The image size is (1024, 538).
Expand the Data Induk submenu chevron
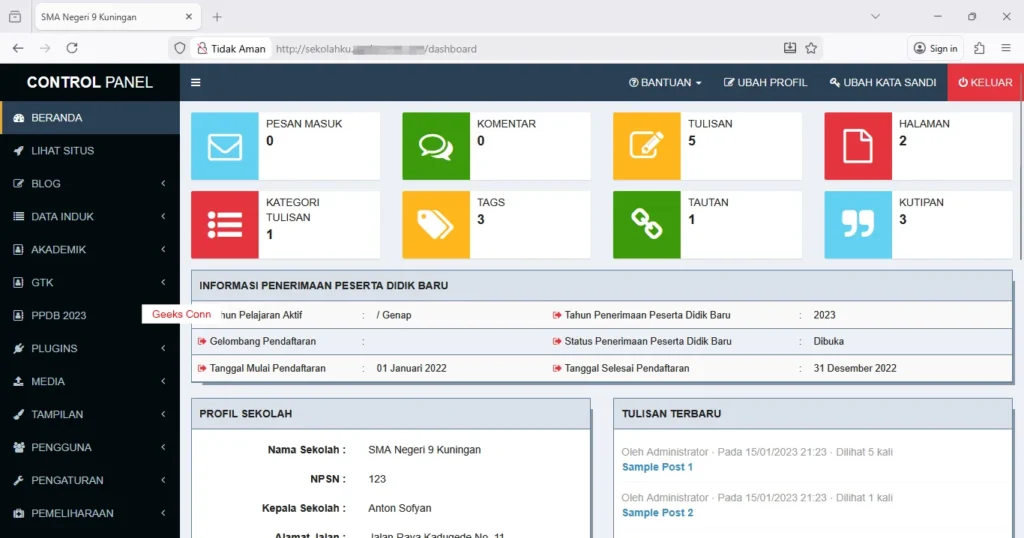(x=163, y=216)
